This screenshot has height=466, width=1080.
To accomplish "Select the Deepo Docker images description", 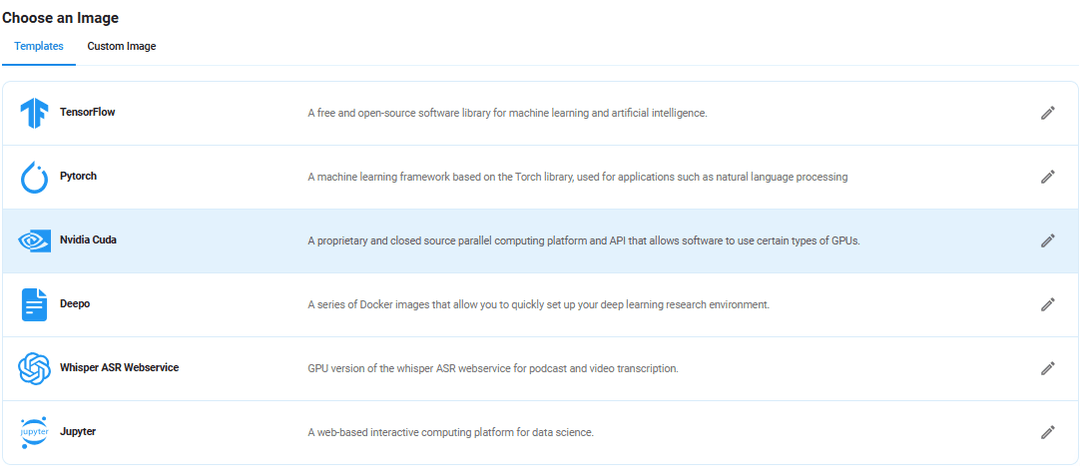I will tap(538, 305).
